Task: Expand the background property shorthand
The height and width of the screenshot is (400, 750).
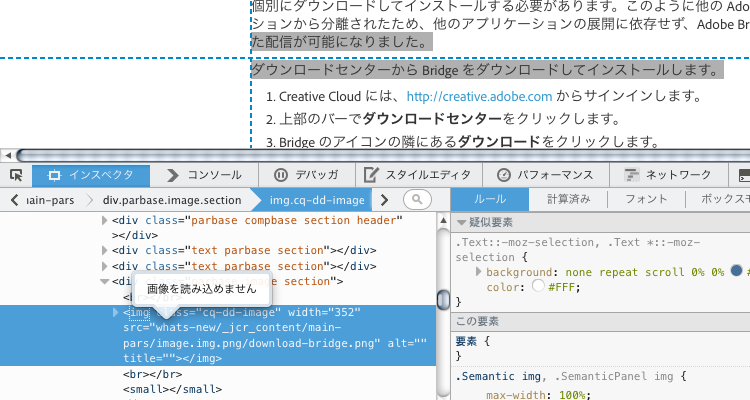Action: (x=479, y=271)
